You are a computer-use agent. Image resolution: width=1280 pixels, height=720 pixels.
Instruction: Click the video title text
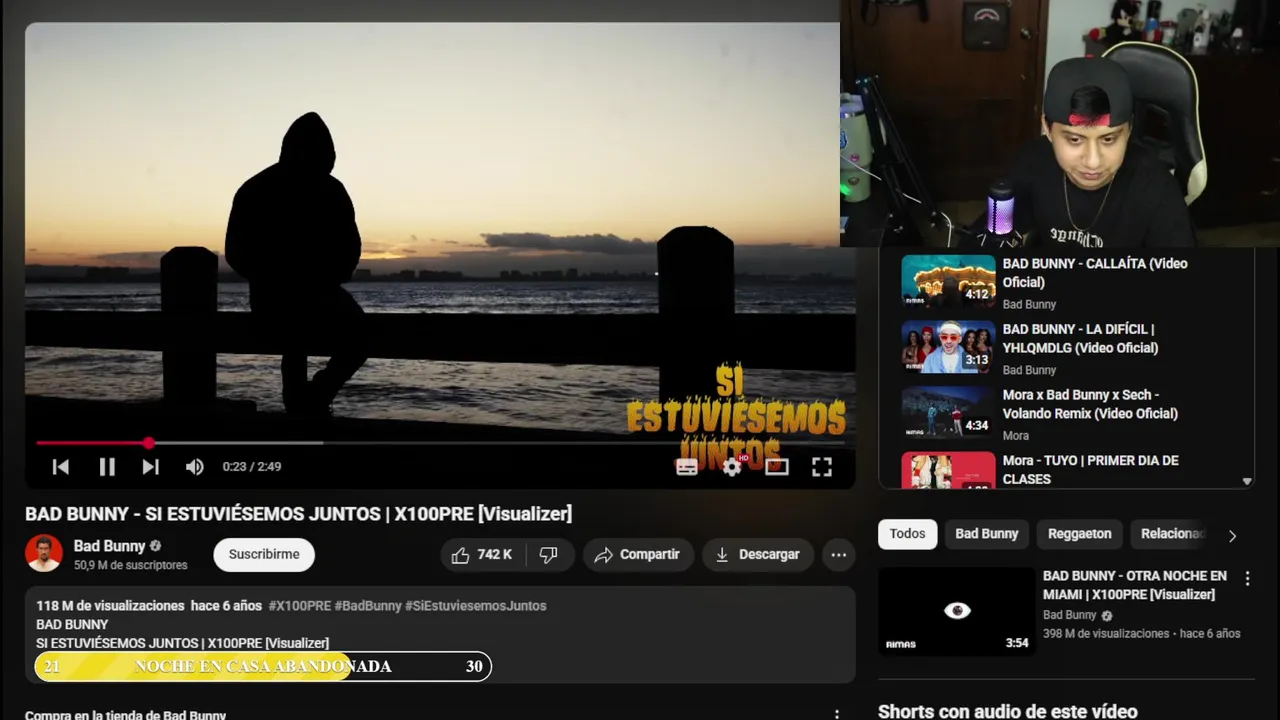pos(298,514)
